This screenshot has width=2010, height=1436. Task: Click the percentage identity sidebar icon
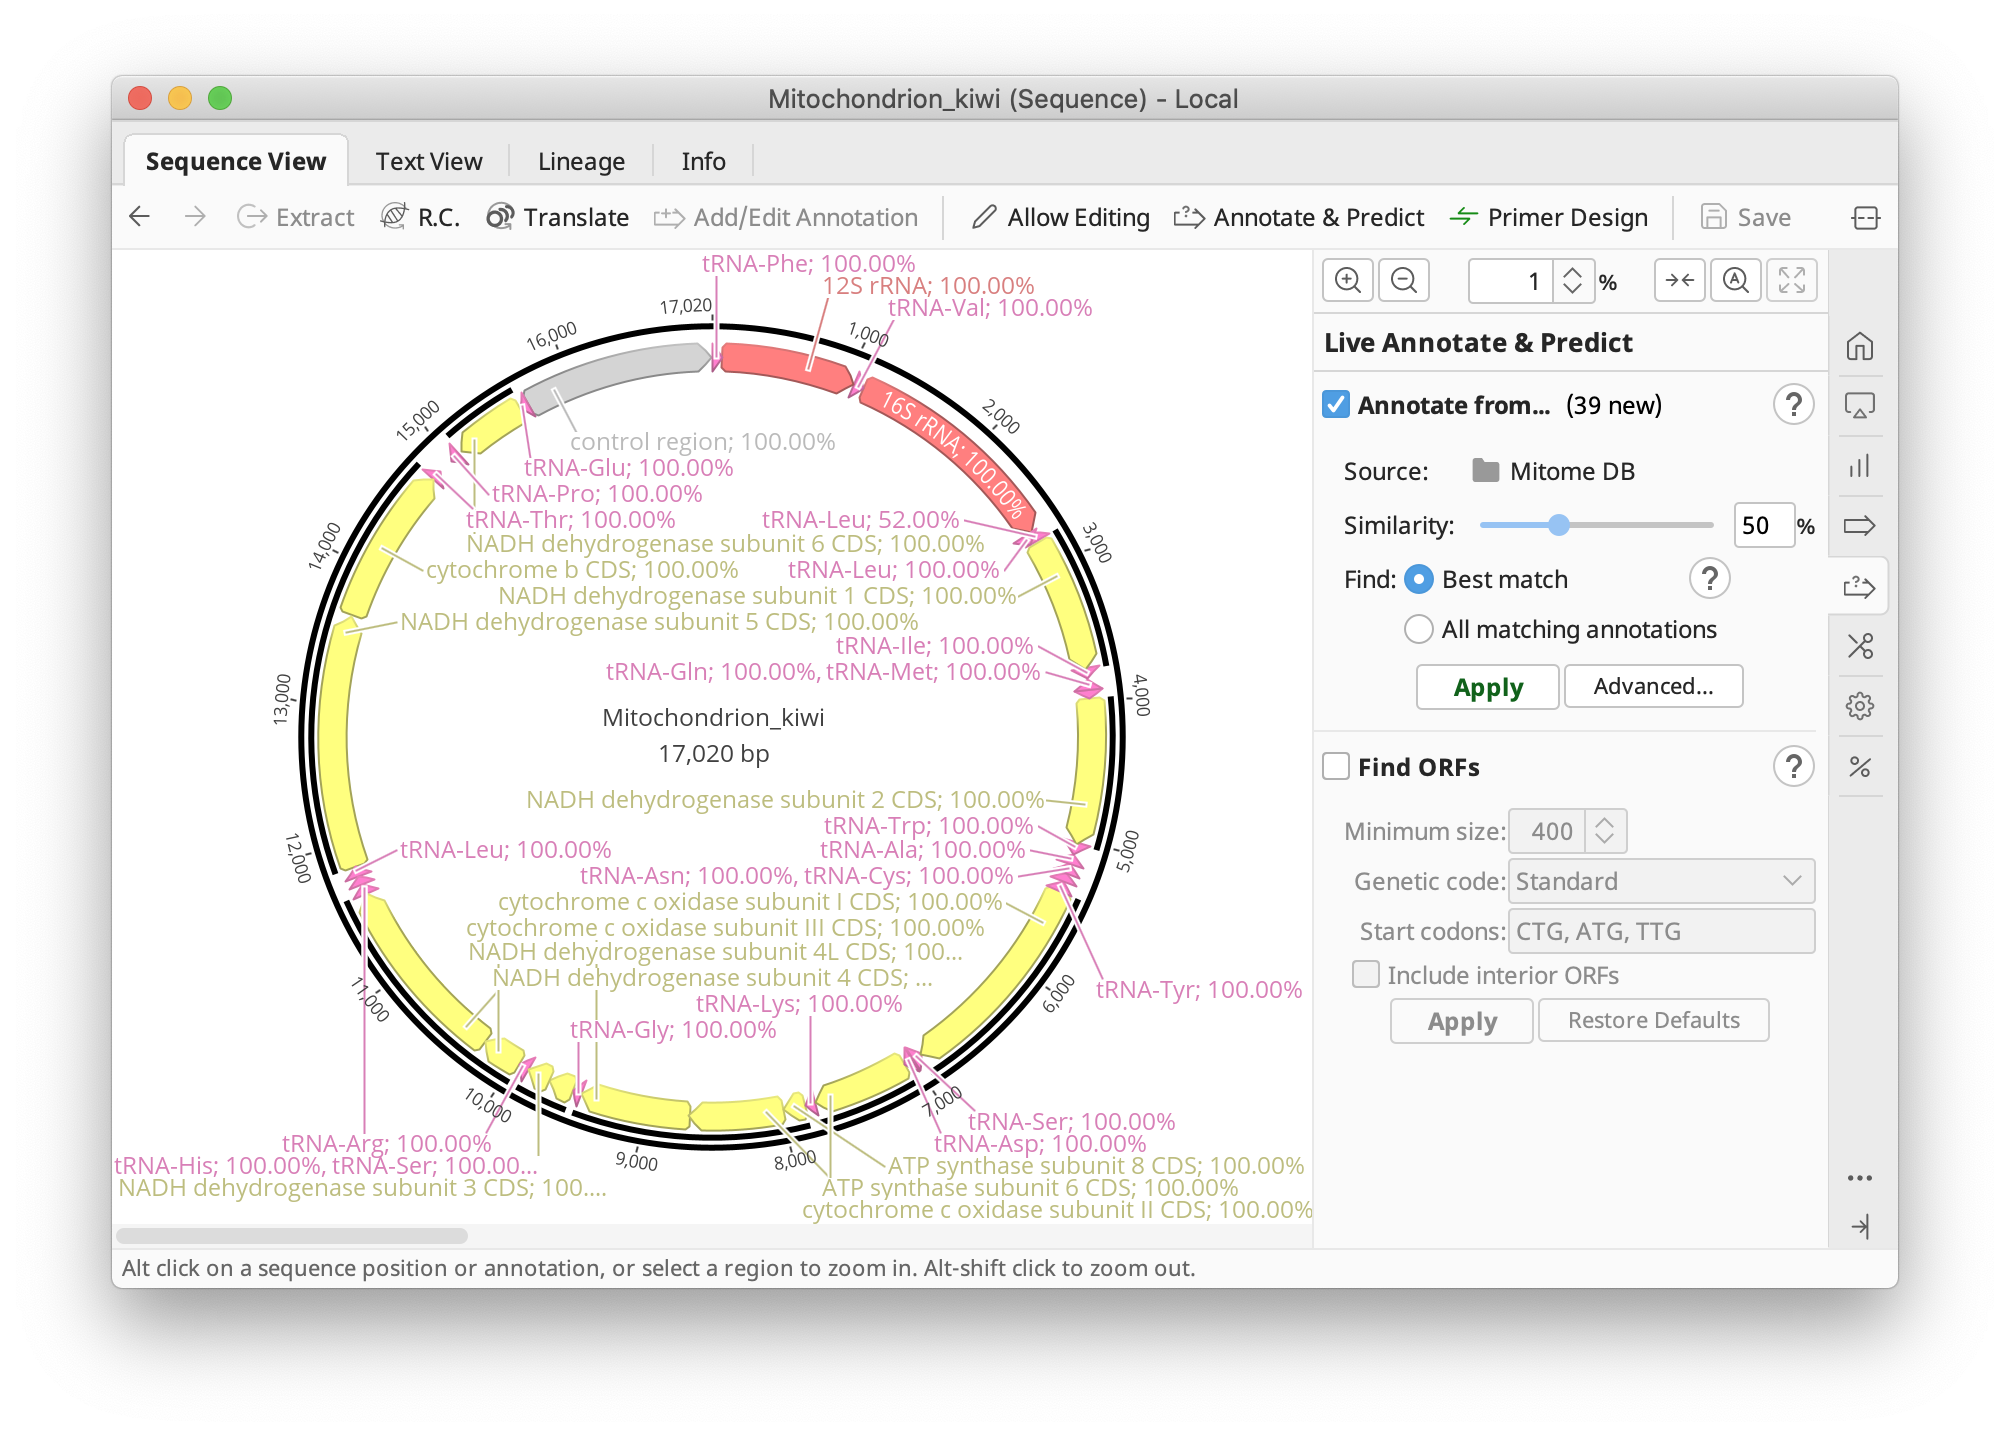[1861, 767]
